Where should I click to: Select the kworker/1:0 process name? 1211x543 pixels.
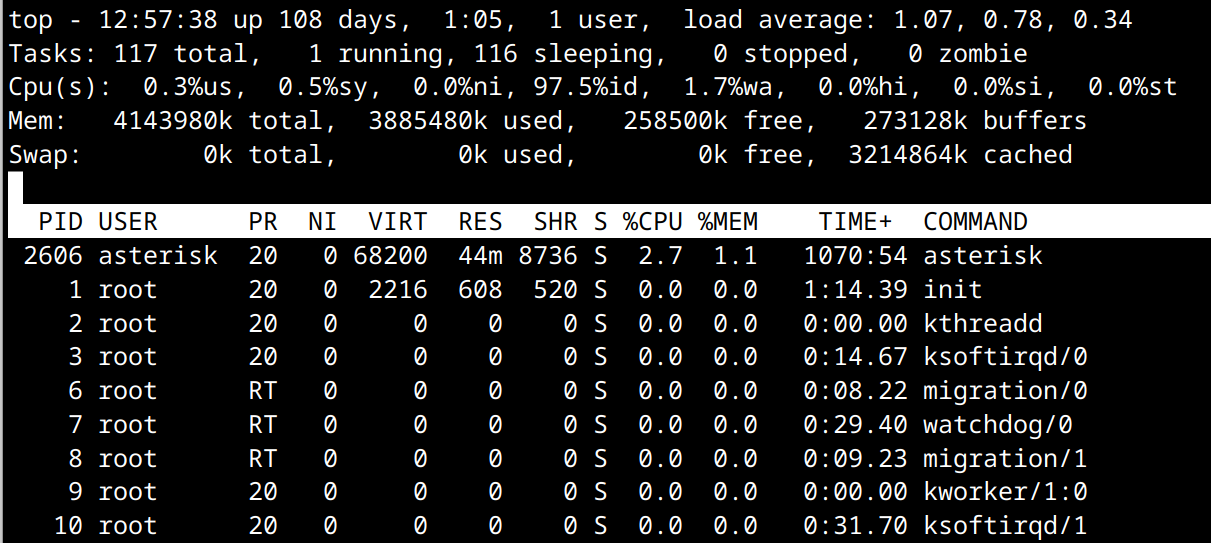click(1004, 492)
